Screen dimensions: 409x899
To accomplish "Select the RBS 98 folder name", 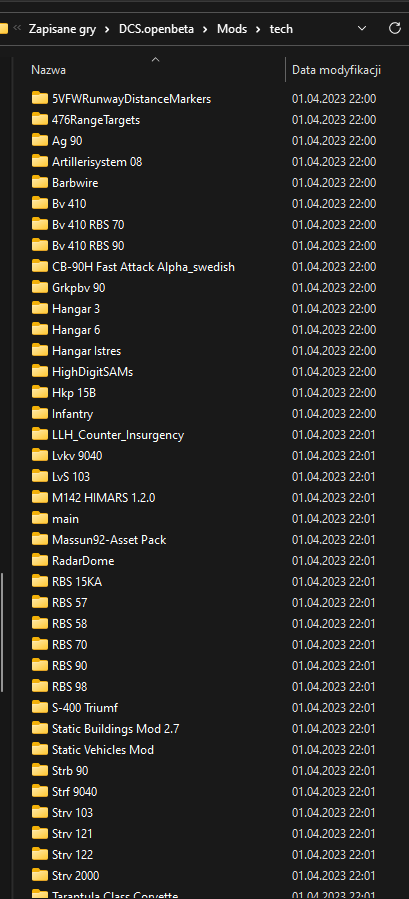I will (69, 687).
